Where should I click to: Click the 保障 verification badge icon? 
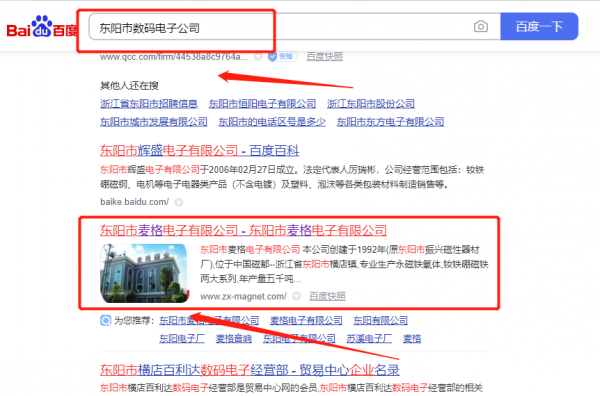click(x=282, y=57)
